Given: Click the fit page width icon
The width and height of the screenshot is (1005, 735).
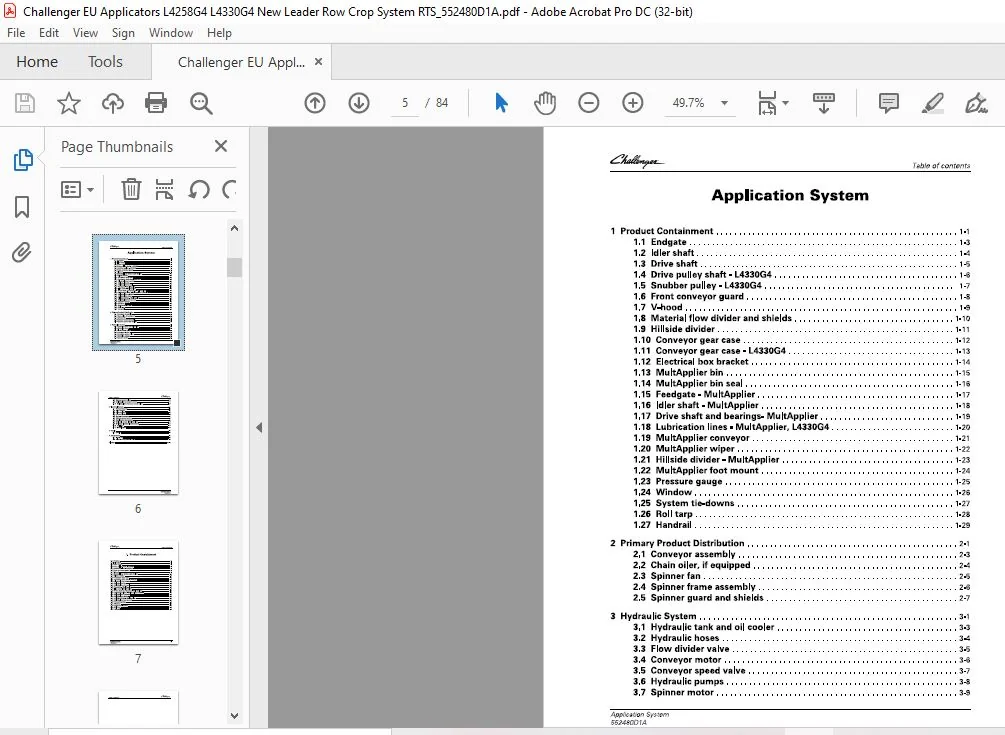Looking at the screenshot, I should (767, 103).
